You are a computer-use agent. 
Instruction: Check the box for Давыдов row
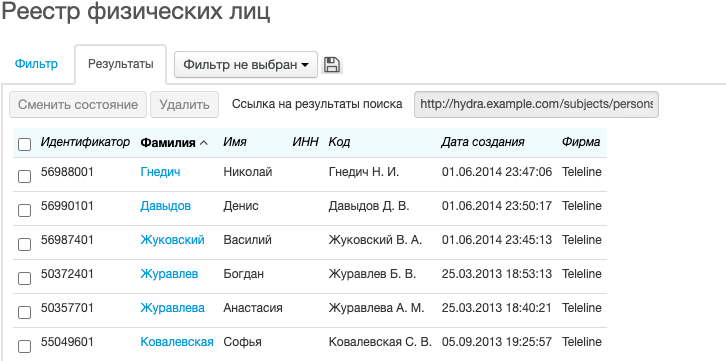click(x=24, y=210)
